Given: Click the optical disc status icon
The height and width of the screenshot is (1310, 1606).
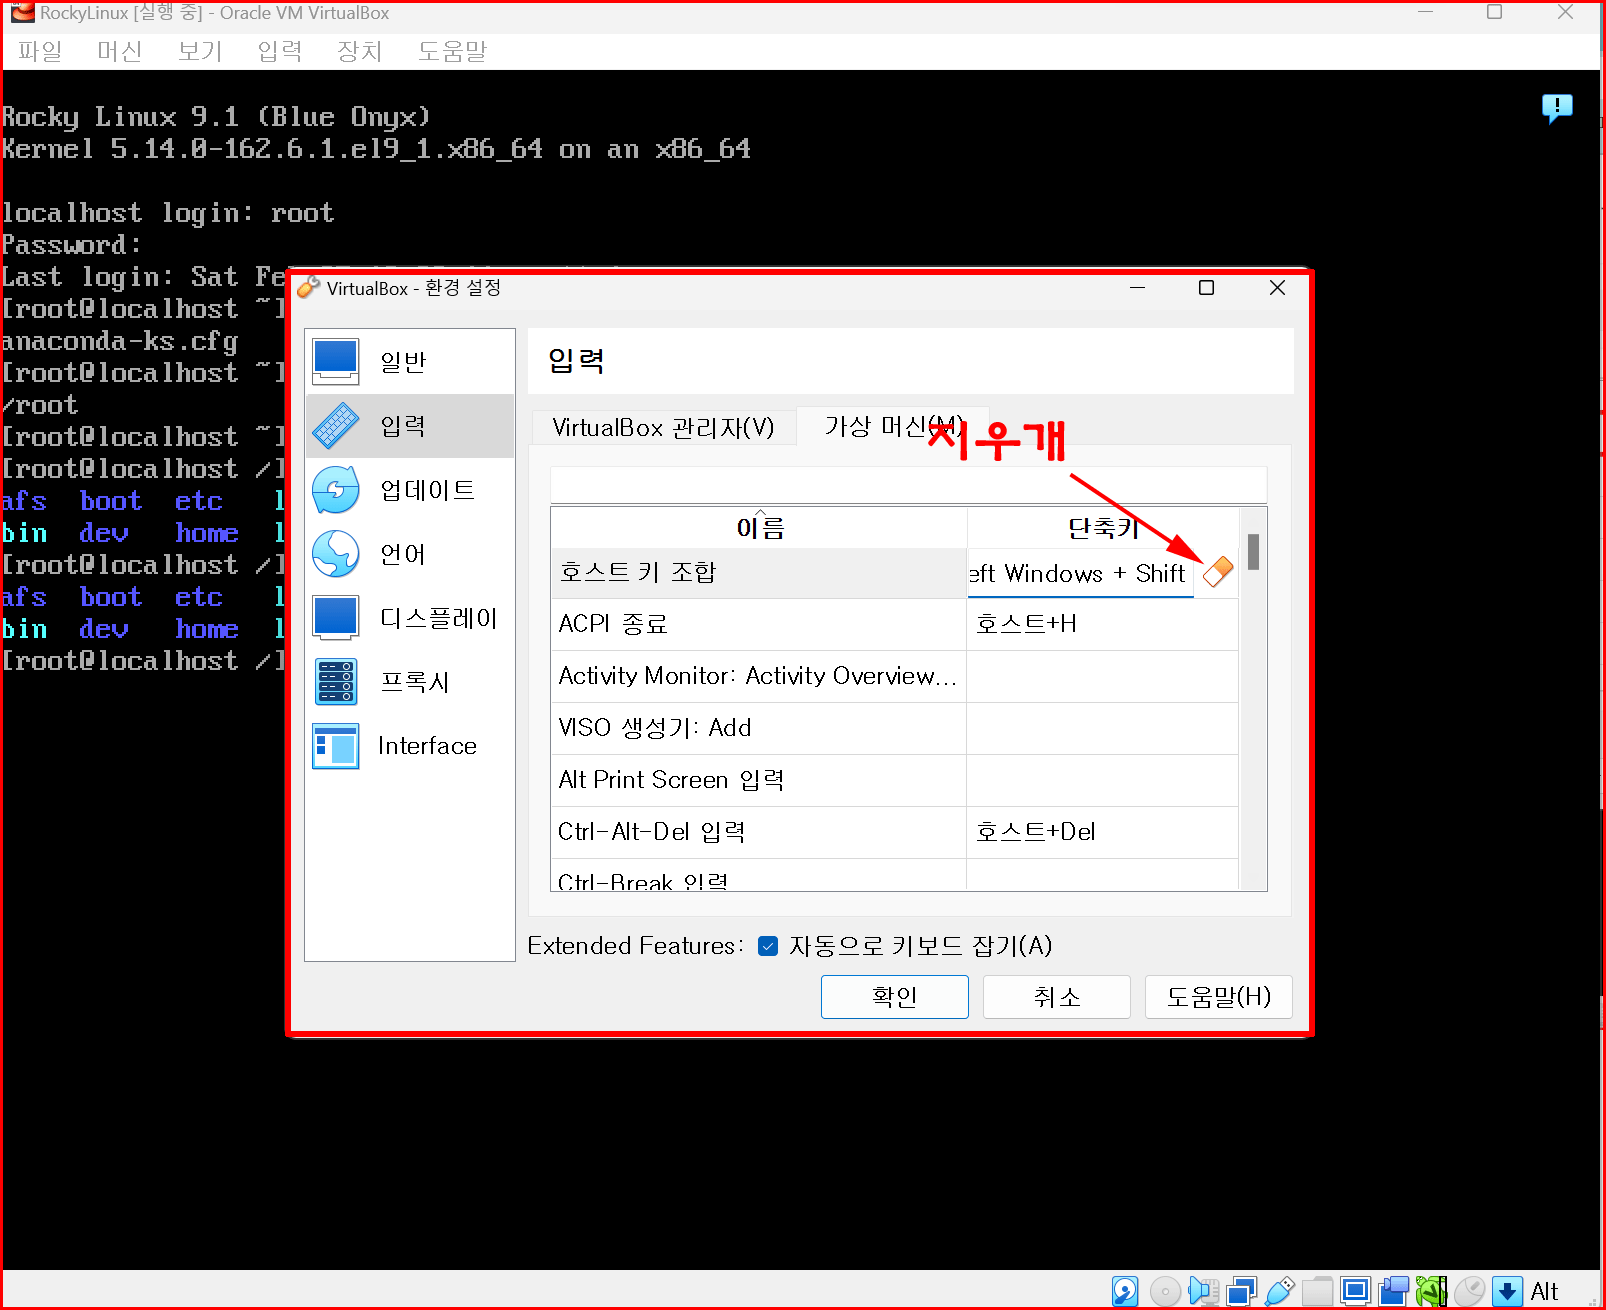Looking at the screenshot, I should coord(1165,1291).
